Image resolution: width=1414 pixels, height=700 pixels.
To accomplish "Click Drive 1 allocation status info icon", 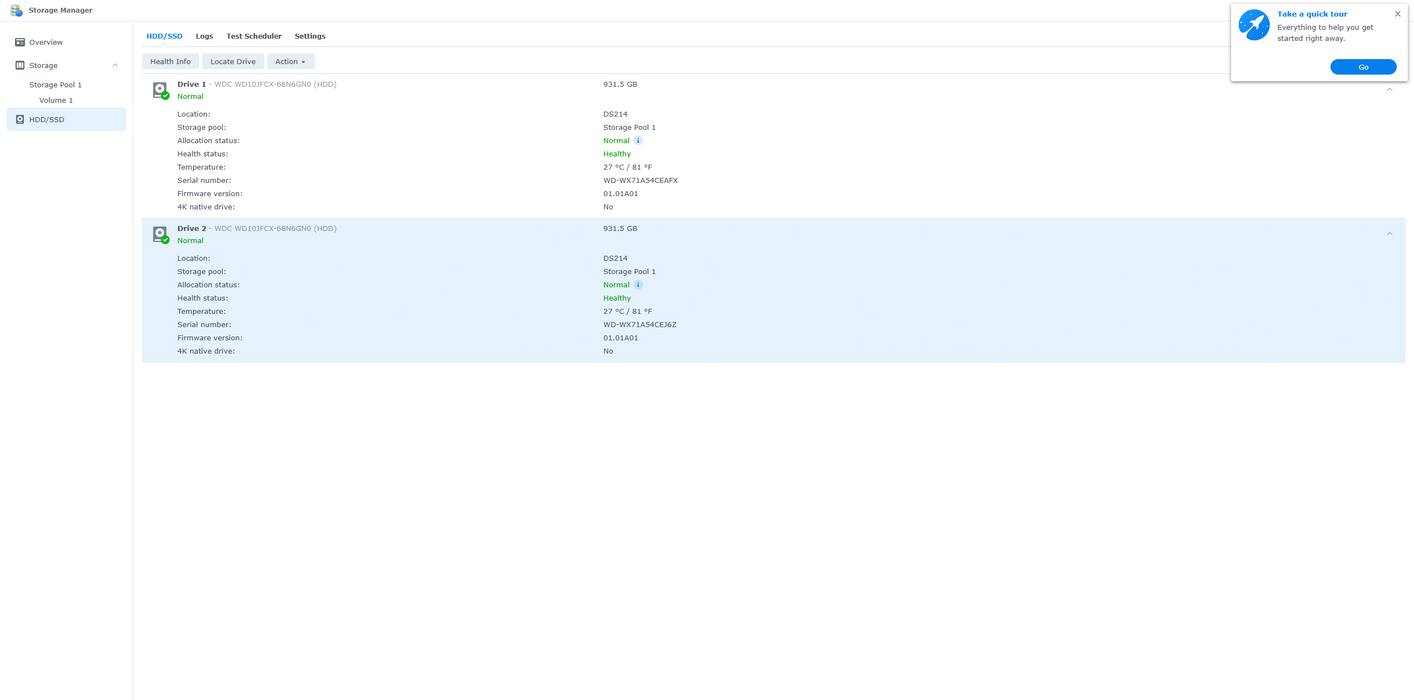I will click(x=638, y=141).
